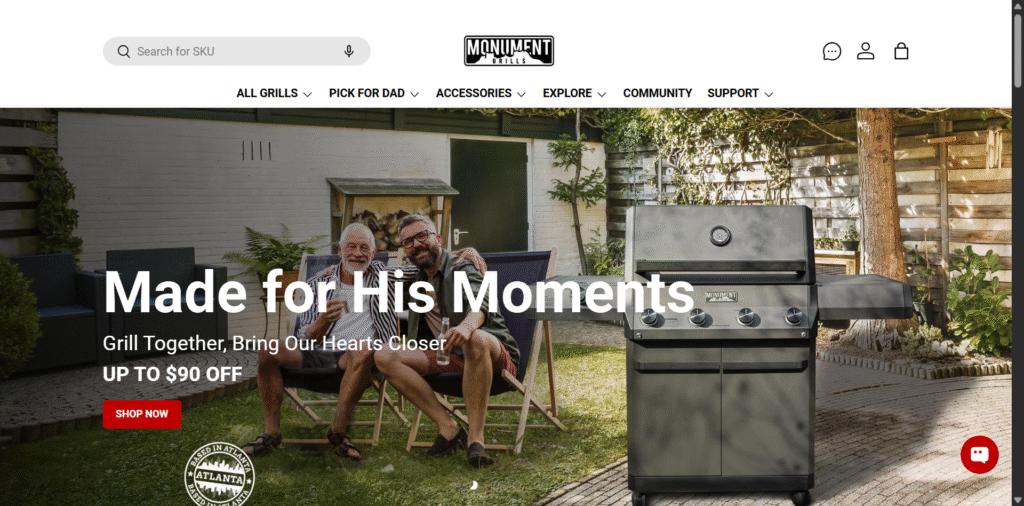The width and height of the screenshot is (1024, 506).
Task: Expand the Explore dropdown chevron
Action: point(601,94)
